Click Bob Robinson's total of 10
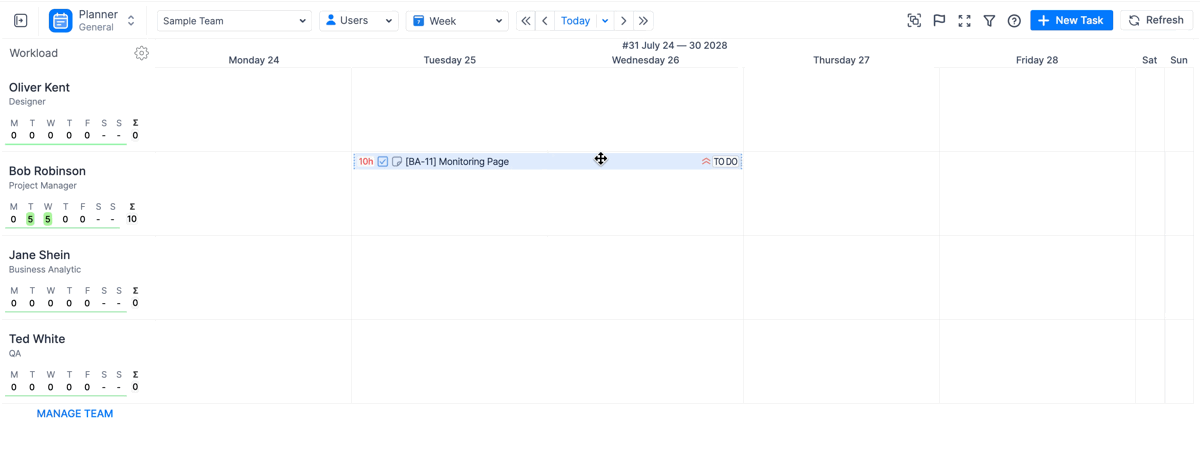This screenshot has height=466, width=1200. click(x=132, y=219)
